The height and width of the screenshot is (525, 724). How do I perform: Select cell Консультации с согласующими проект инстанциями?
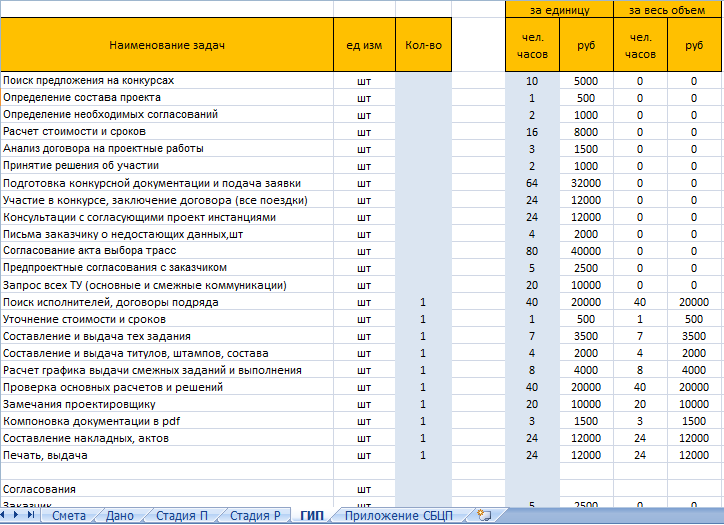pyautogui.click(x=167, y=217)
